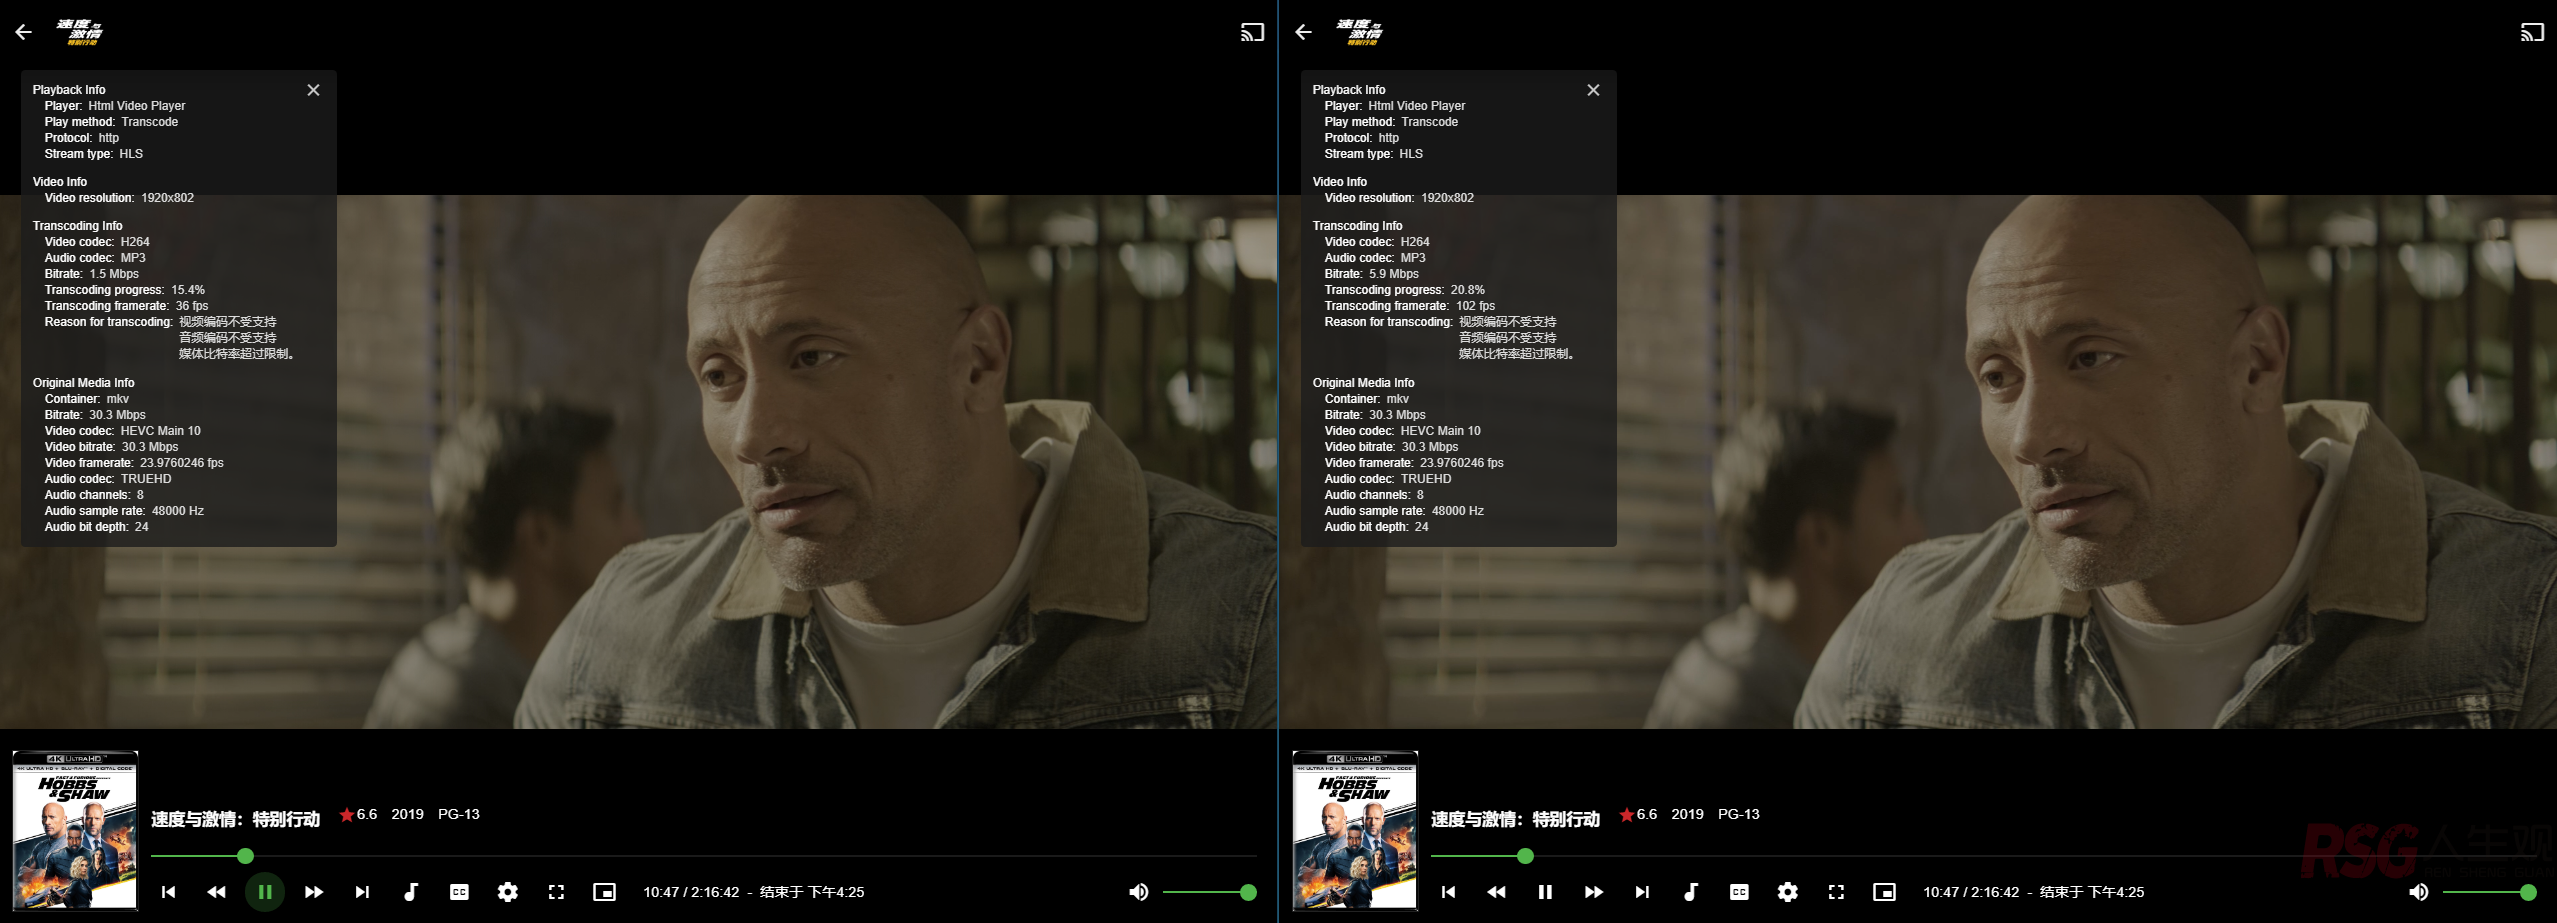The image size is (2557, 923).
Task: Enter fullscreen in right player
Action: 1836,892
